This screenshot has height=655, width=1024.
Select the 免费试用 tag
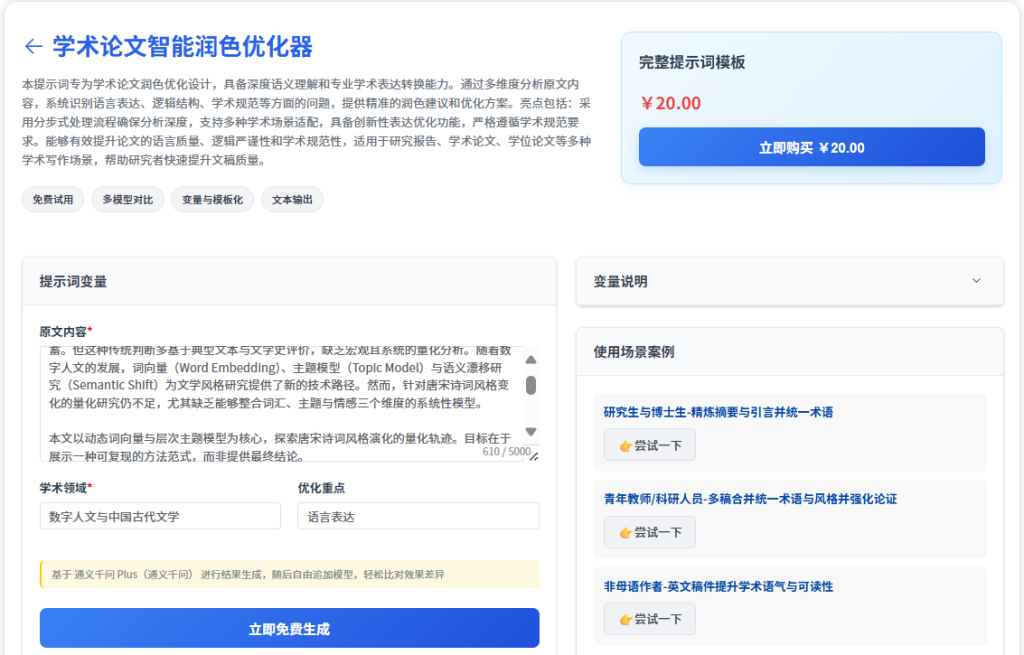[52, 200]
